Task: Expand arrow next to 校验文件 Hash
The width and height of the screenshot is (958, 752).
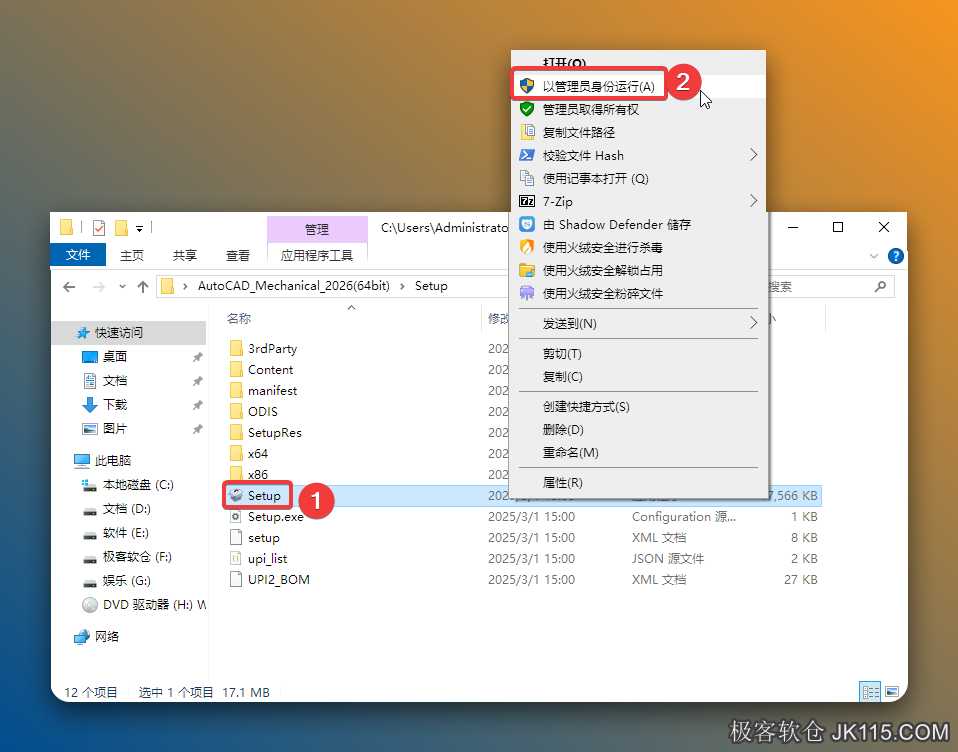Action: click(753, 155)
